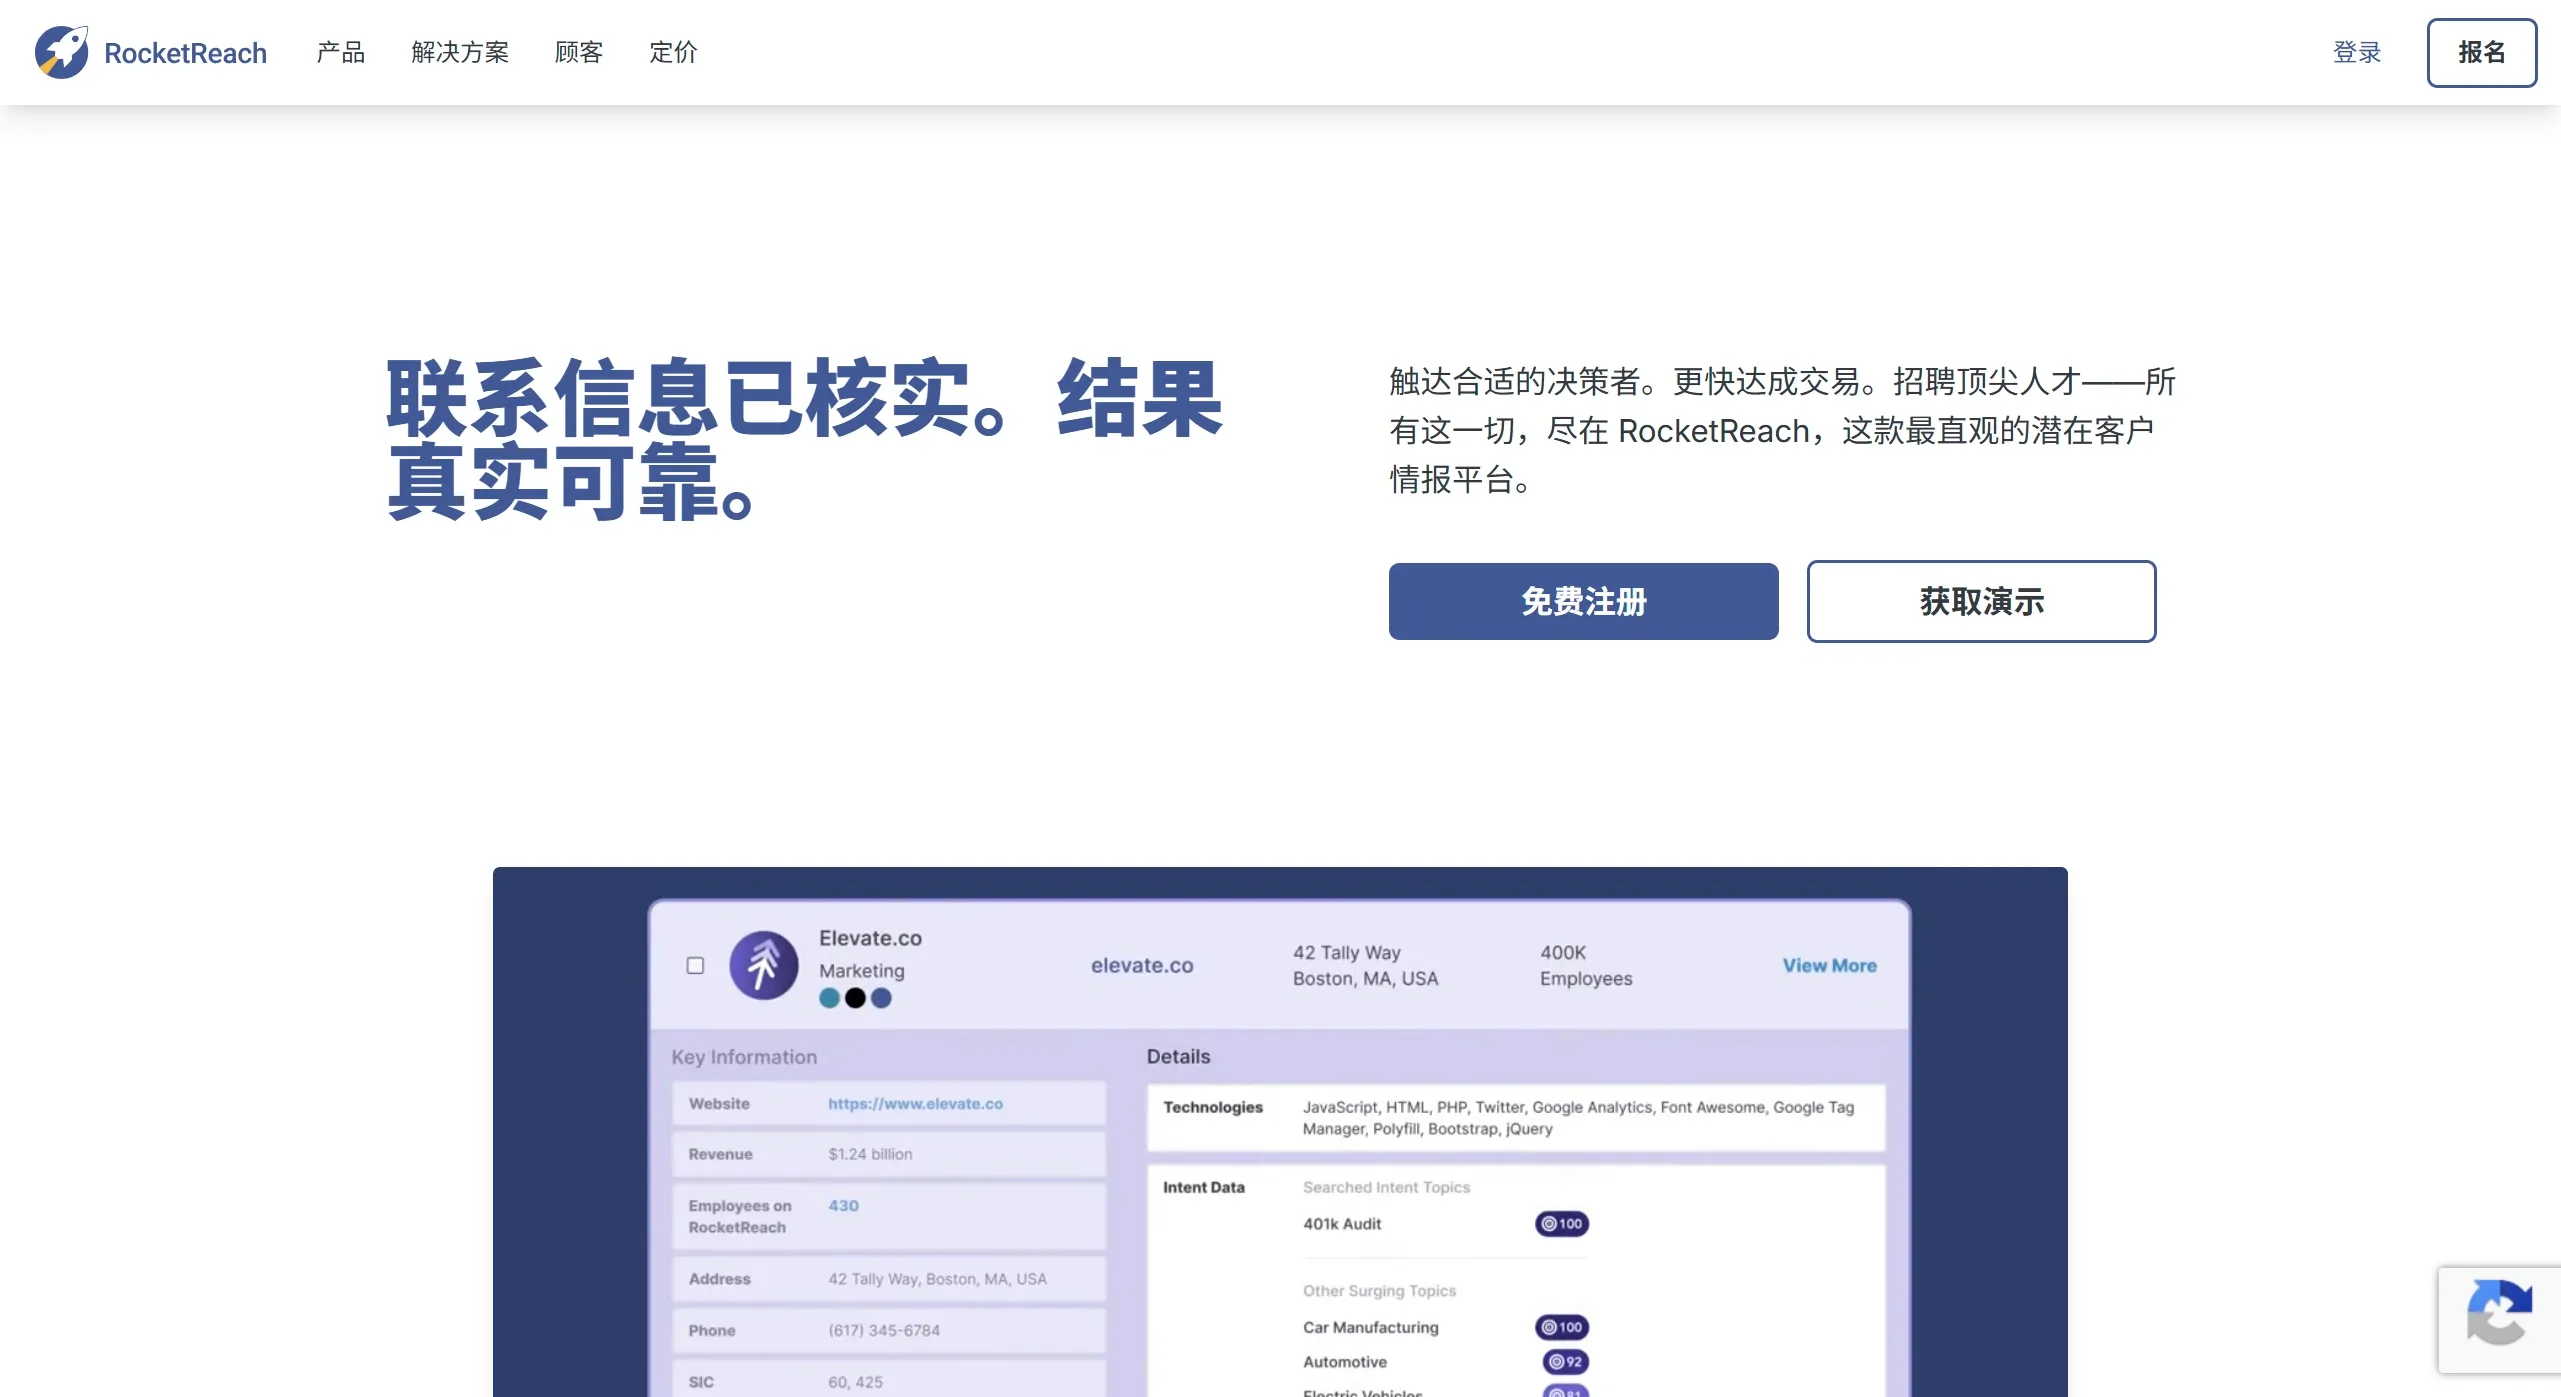Viewport: 2561px width, 1397px height.
Task: Click the View More link
Action: (1829, 965)
